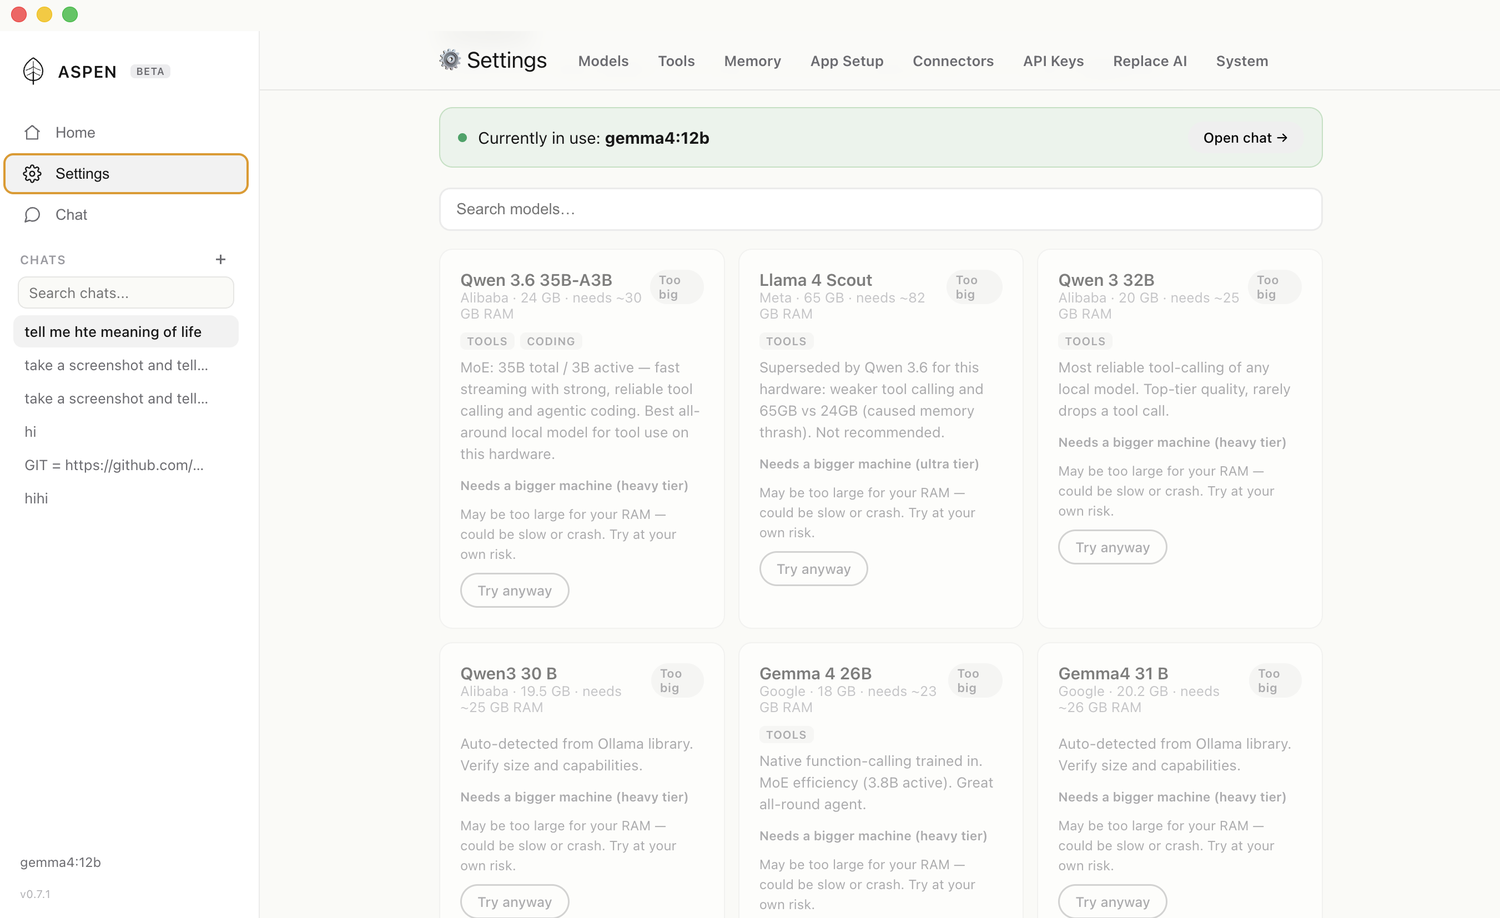
Task: Click Try anyway for Llama 4 Scout
Action: point(813,569)
